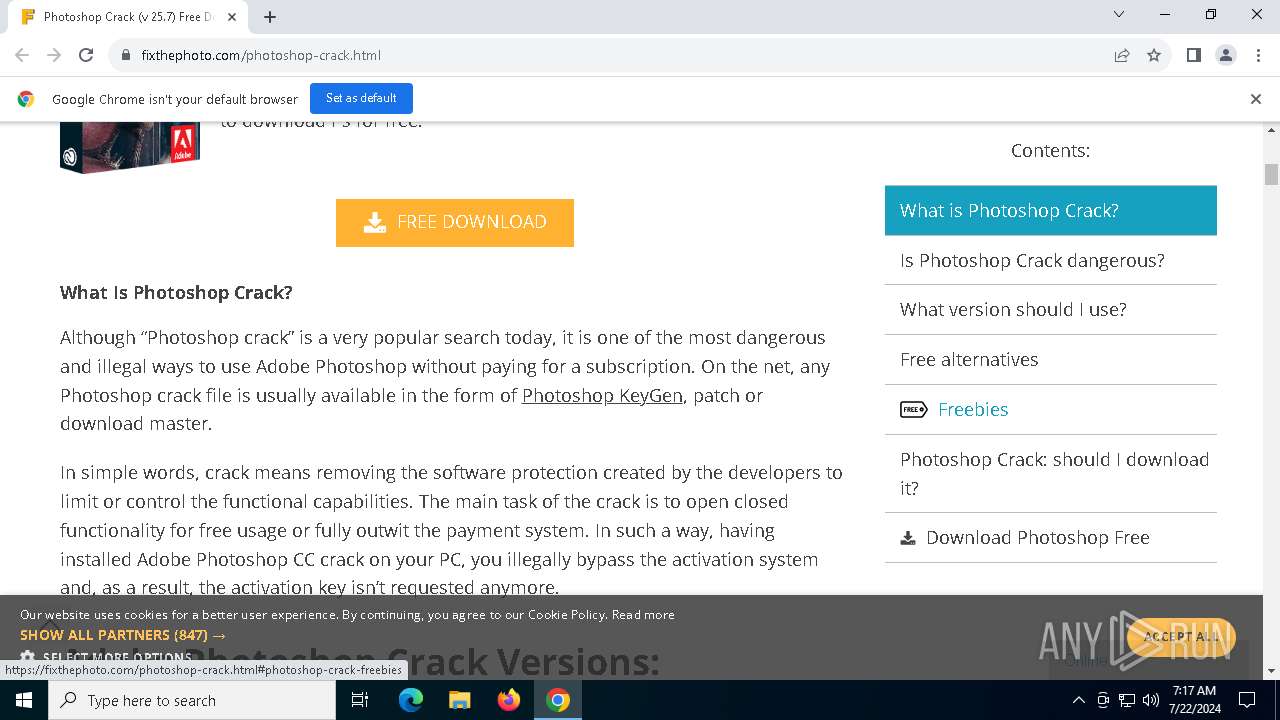Screen dimensions: 1280x720
Task: Click the volume speaker tray icon
Action: click(x=1150, y=700)
